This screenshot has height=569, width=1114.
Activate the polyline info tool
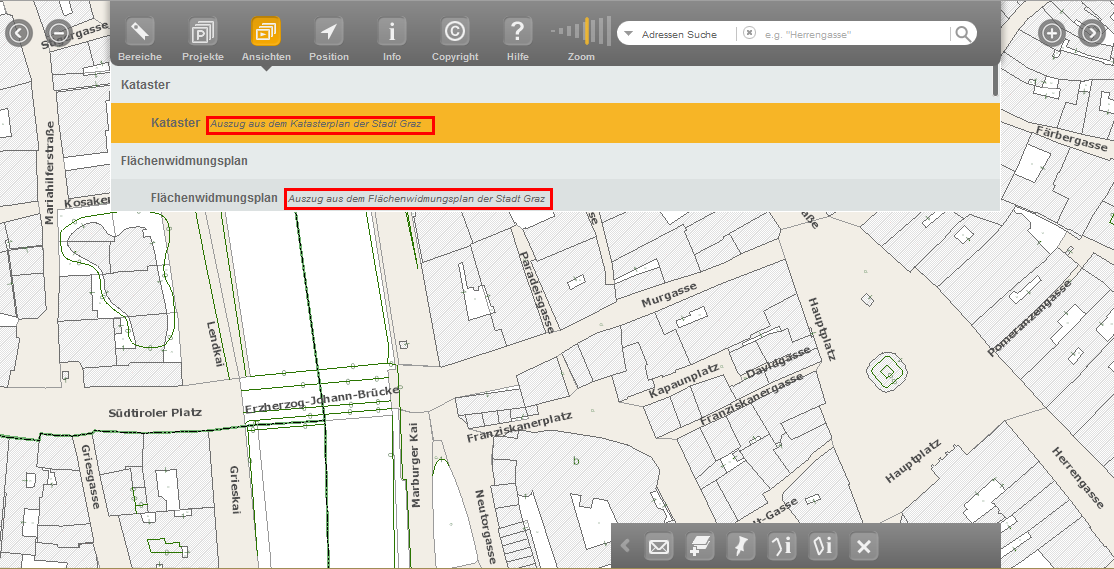pyautogui.click(x=782, y=547)
